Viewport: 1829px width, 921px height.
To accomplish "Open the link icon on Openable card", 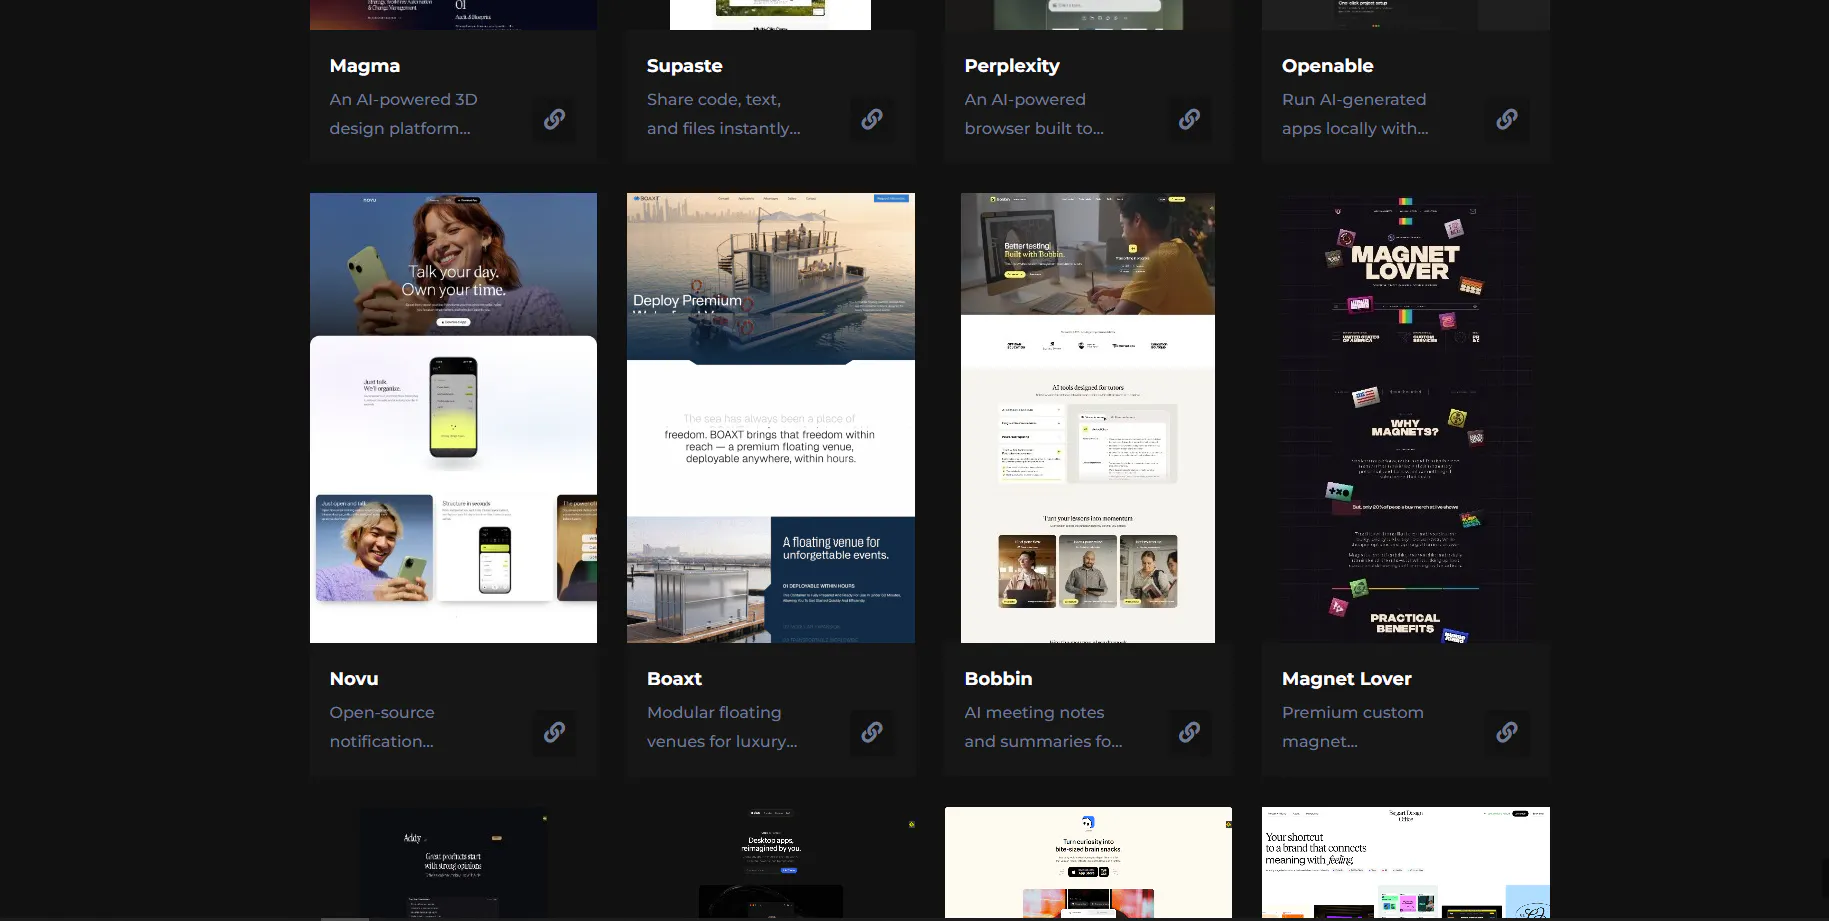I will [1507, 119].
